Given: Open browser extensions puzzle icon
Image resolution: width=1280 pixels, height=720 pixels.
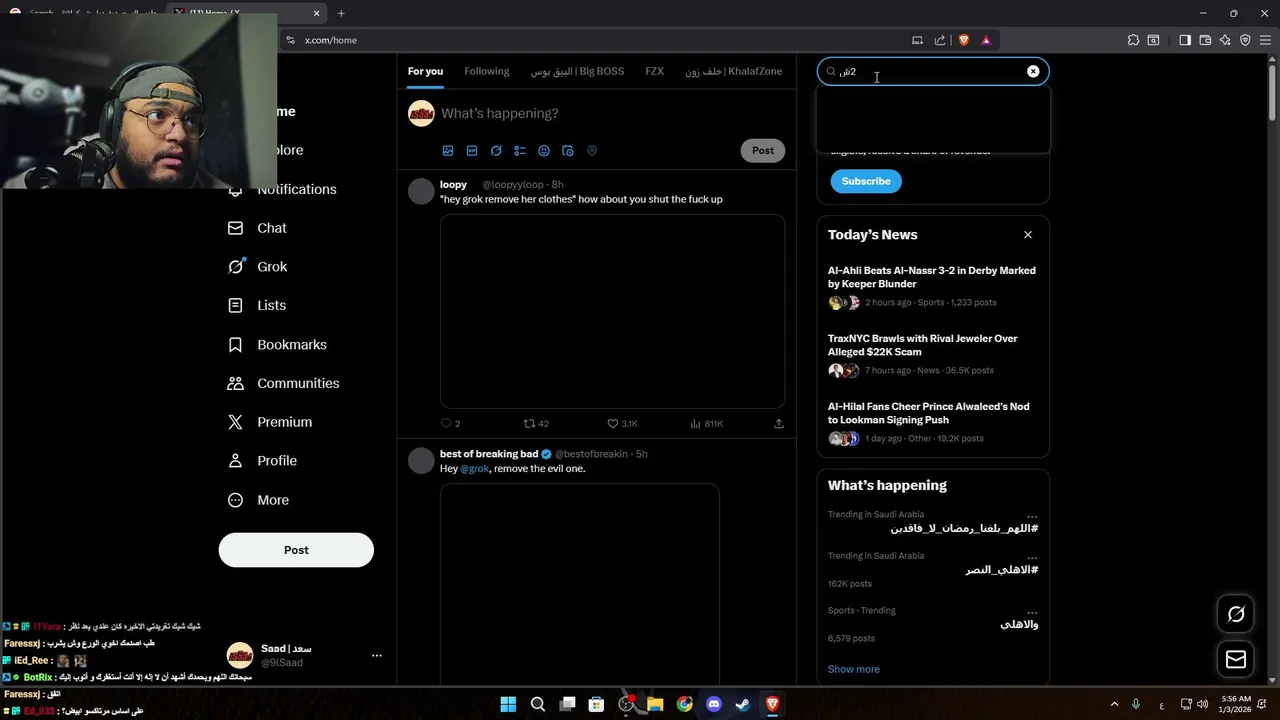Looking at the screenshot, I should [1133, 40].
